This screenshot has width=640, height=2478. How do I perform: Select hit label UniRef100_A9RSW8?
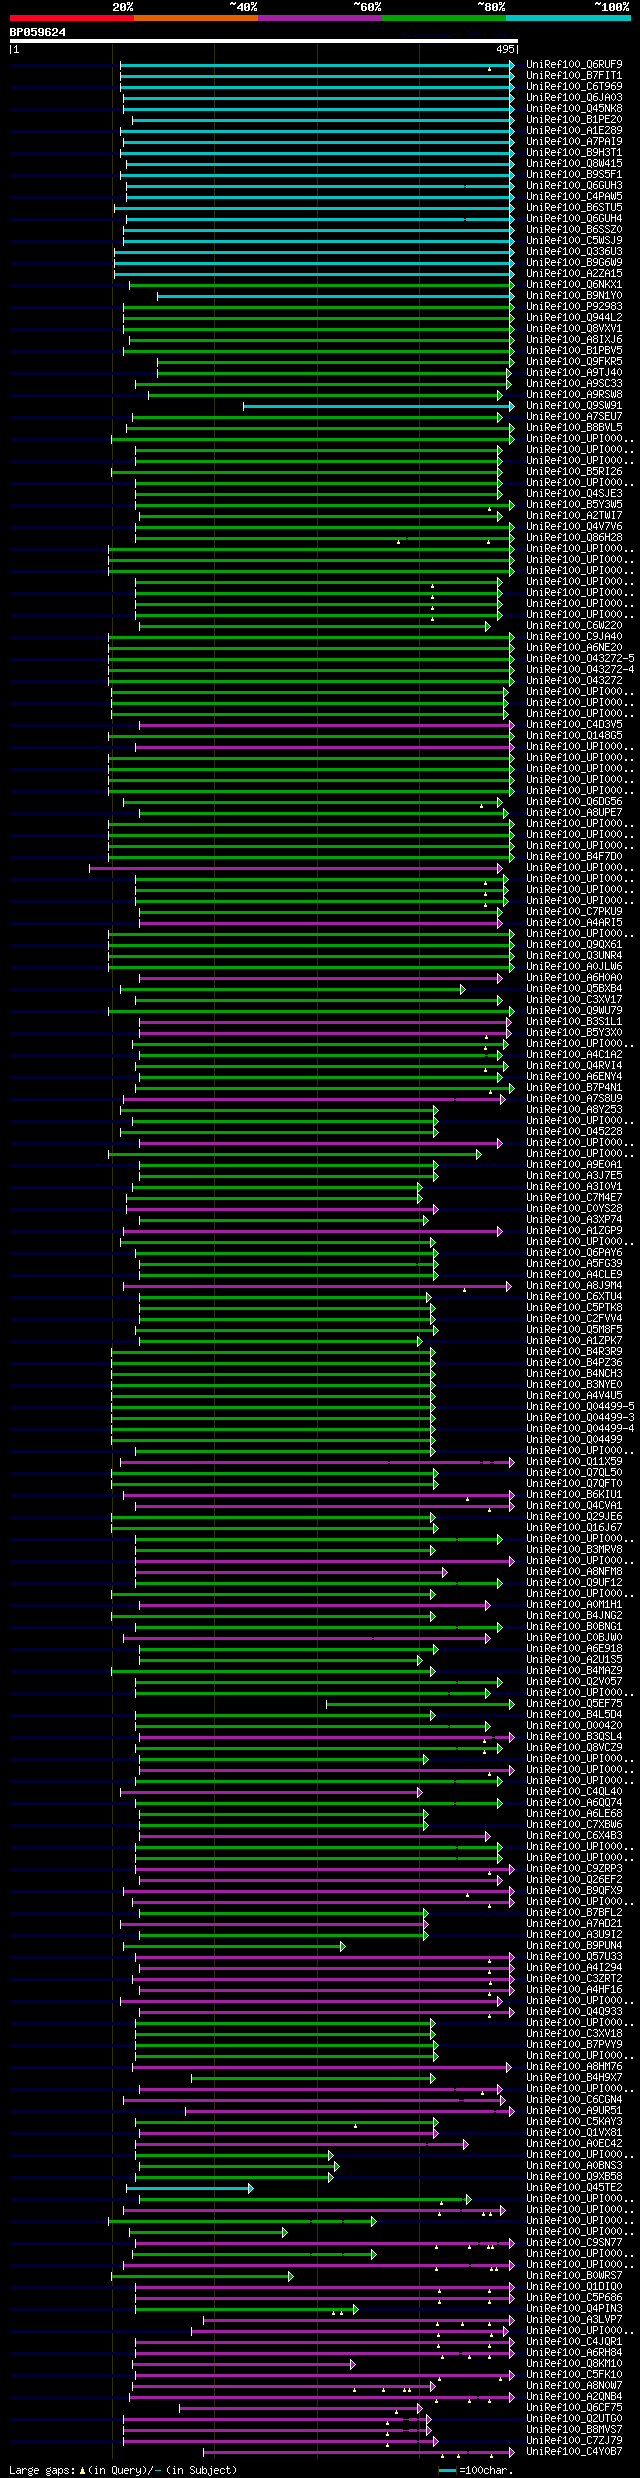click(x=574, y=395)
